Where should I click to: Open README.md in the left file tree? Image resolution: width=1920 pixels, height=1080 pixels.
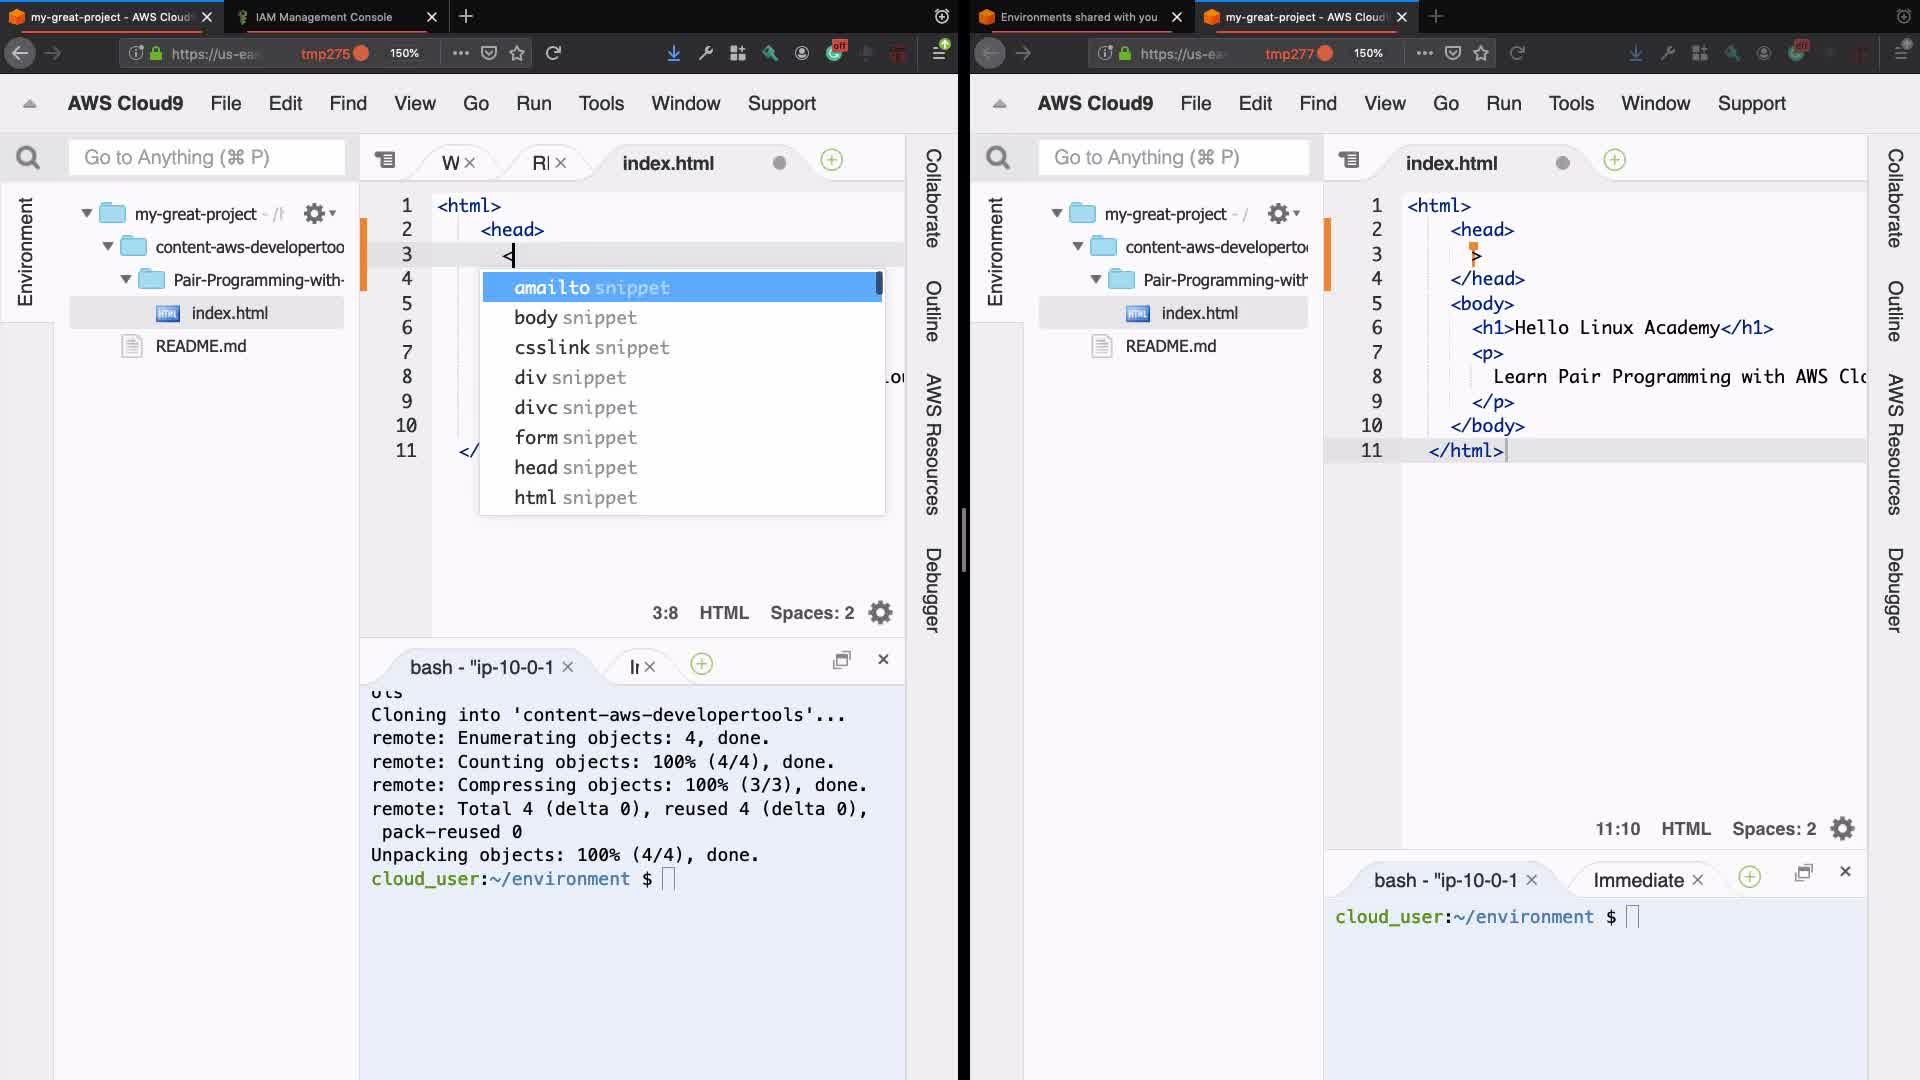coord(200,346)
